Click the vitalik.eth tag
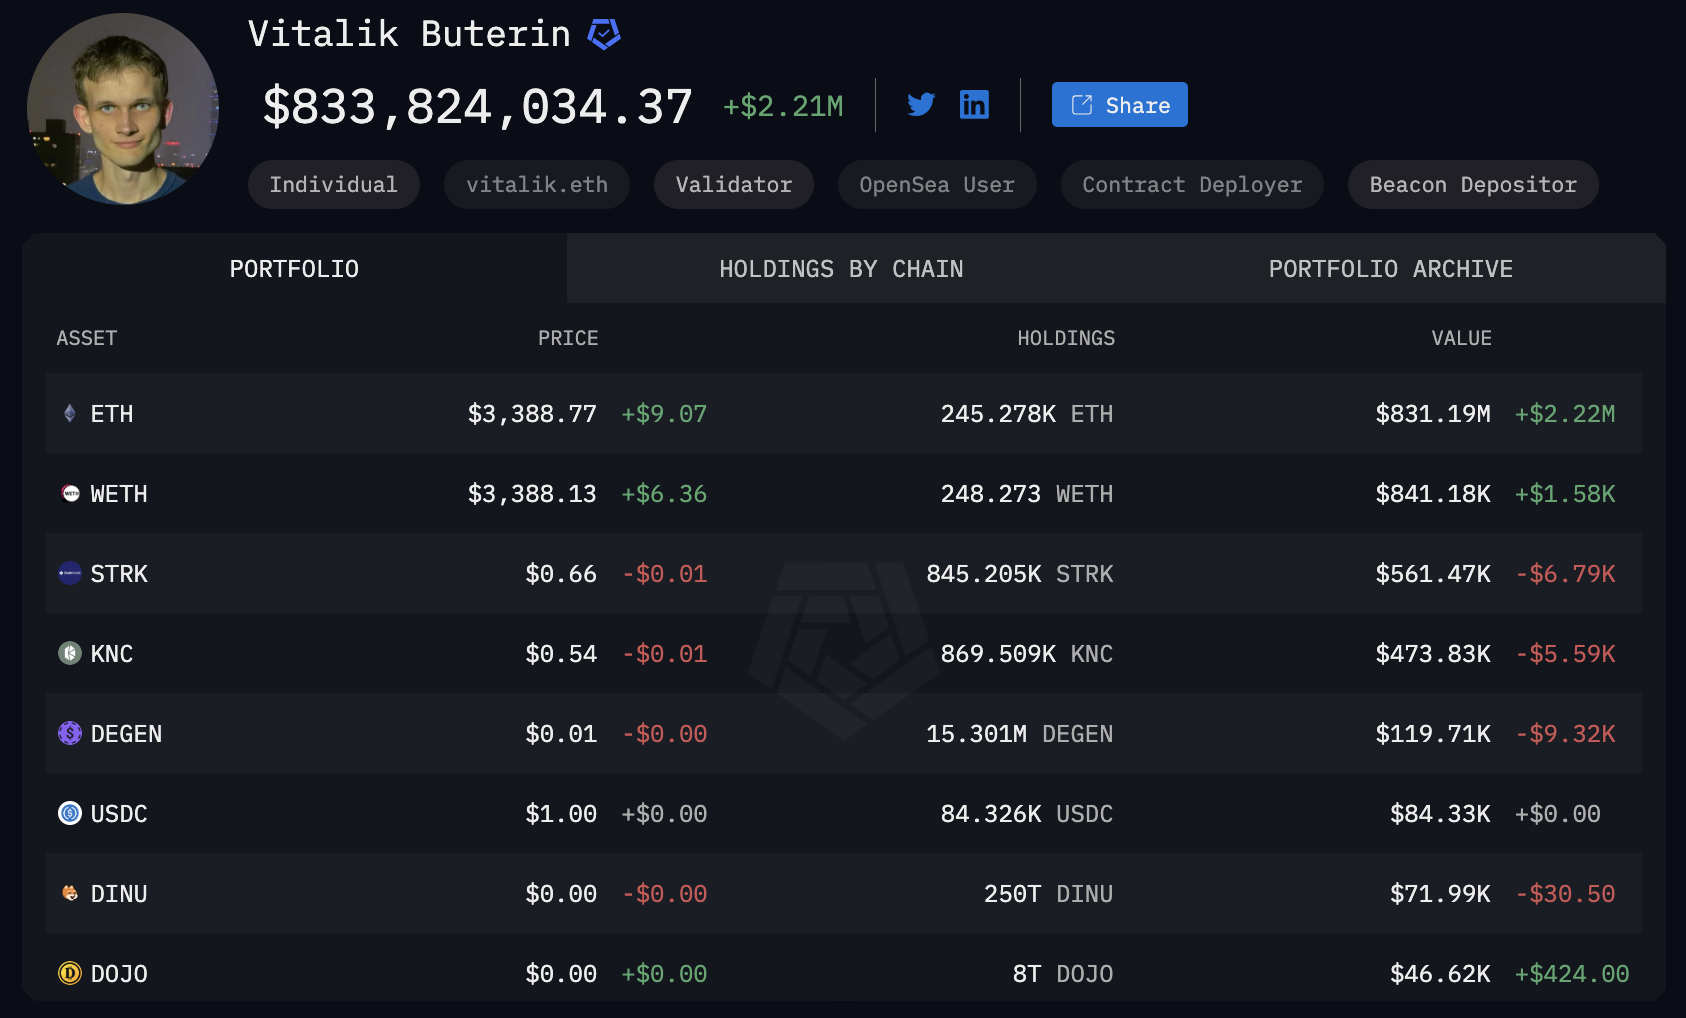The image size is (1686, 1018). click(537, 185)
